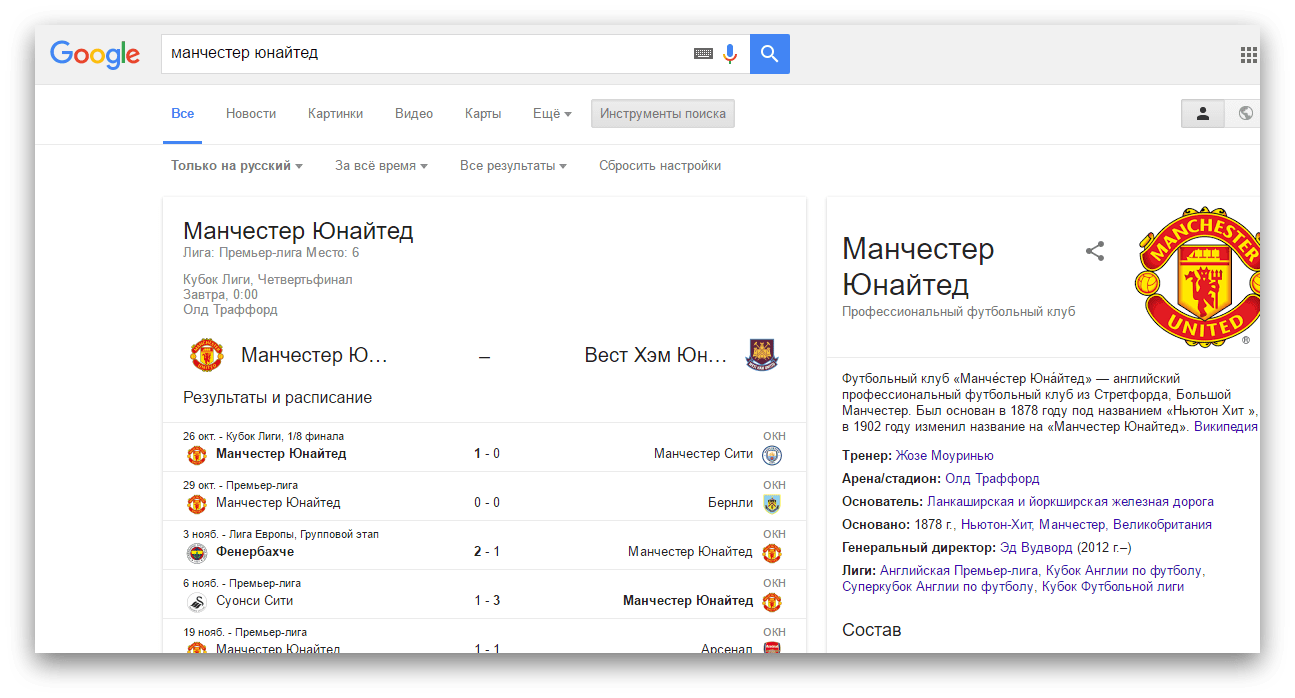This screenshot has width=1295, height=698.
Task: Open the on-screen keyboard icon
Action: (x=703, y=54)
